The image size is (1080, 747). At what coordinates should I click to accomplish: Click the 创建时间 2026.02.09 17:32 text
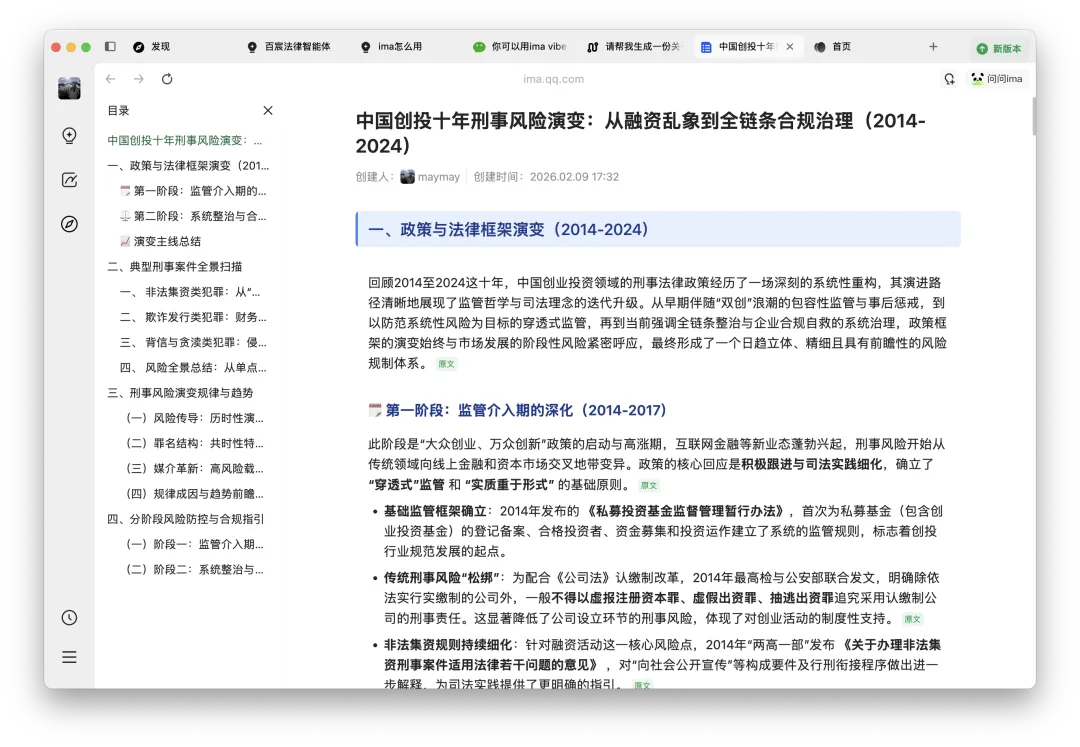[546, 177]
